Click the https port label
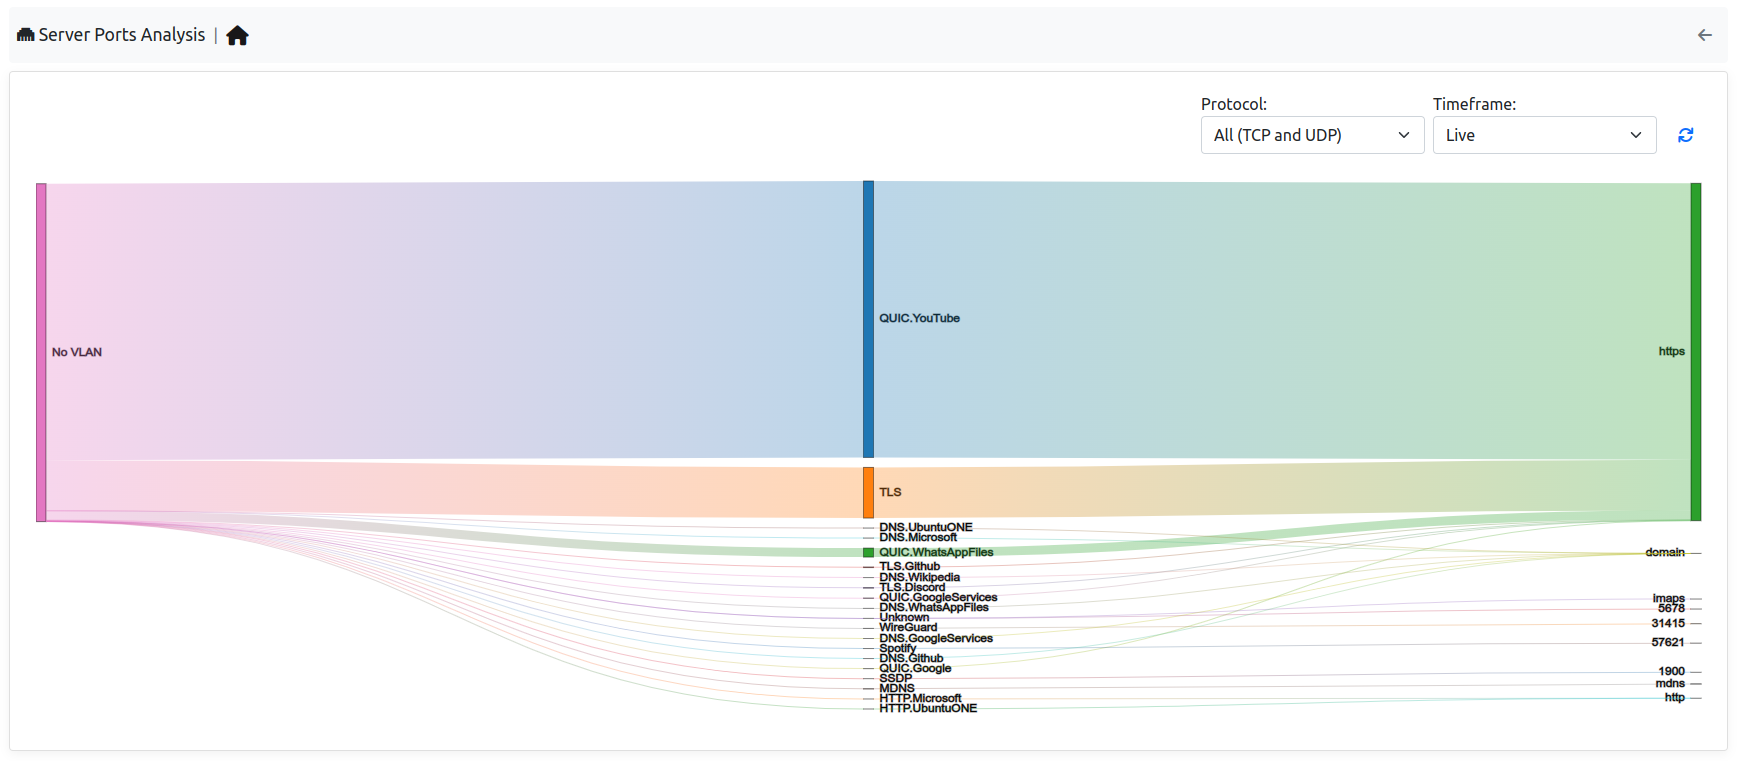 tap(1671, 351)
